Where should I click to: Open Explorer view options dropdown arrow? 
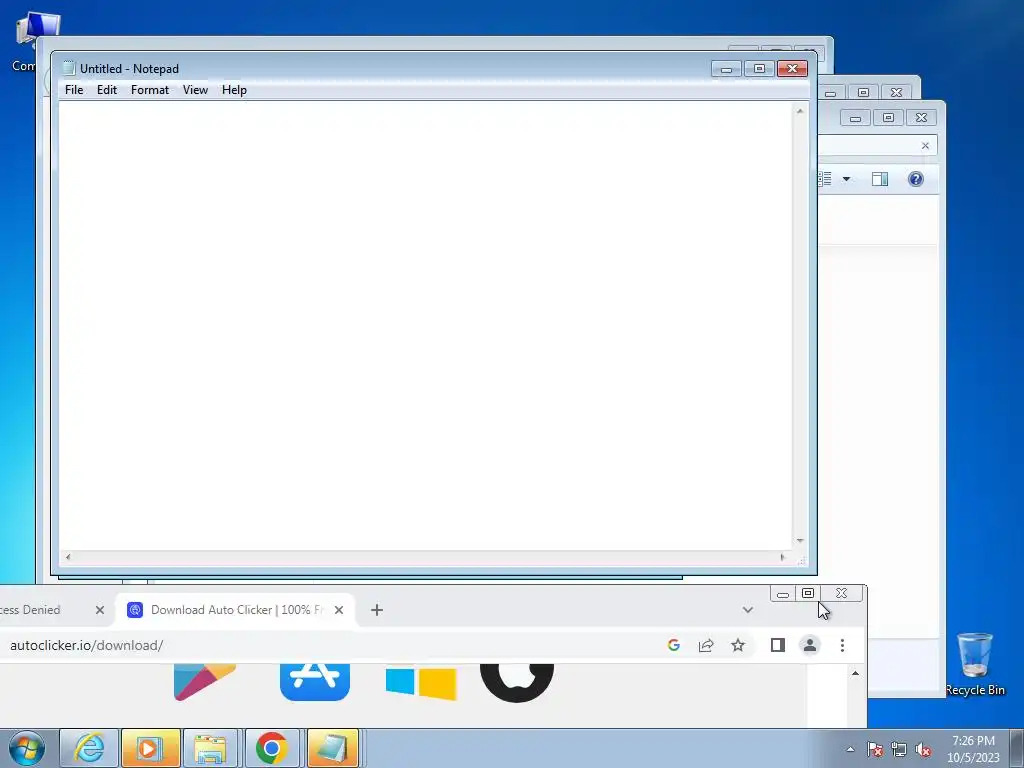[x=846, y=179]
